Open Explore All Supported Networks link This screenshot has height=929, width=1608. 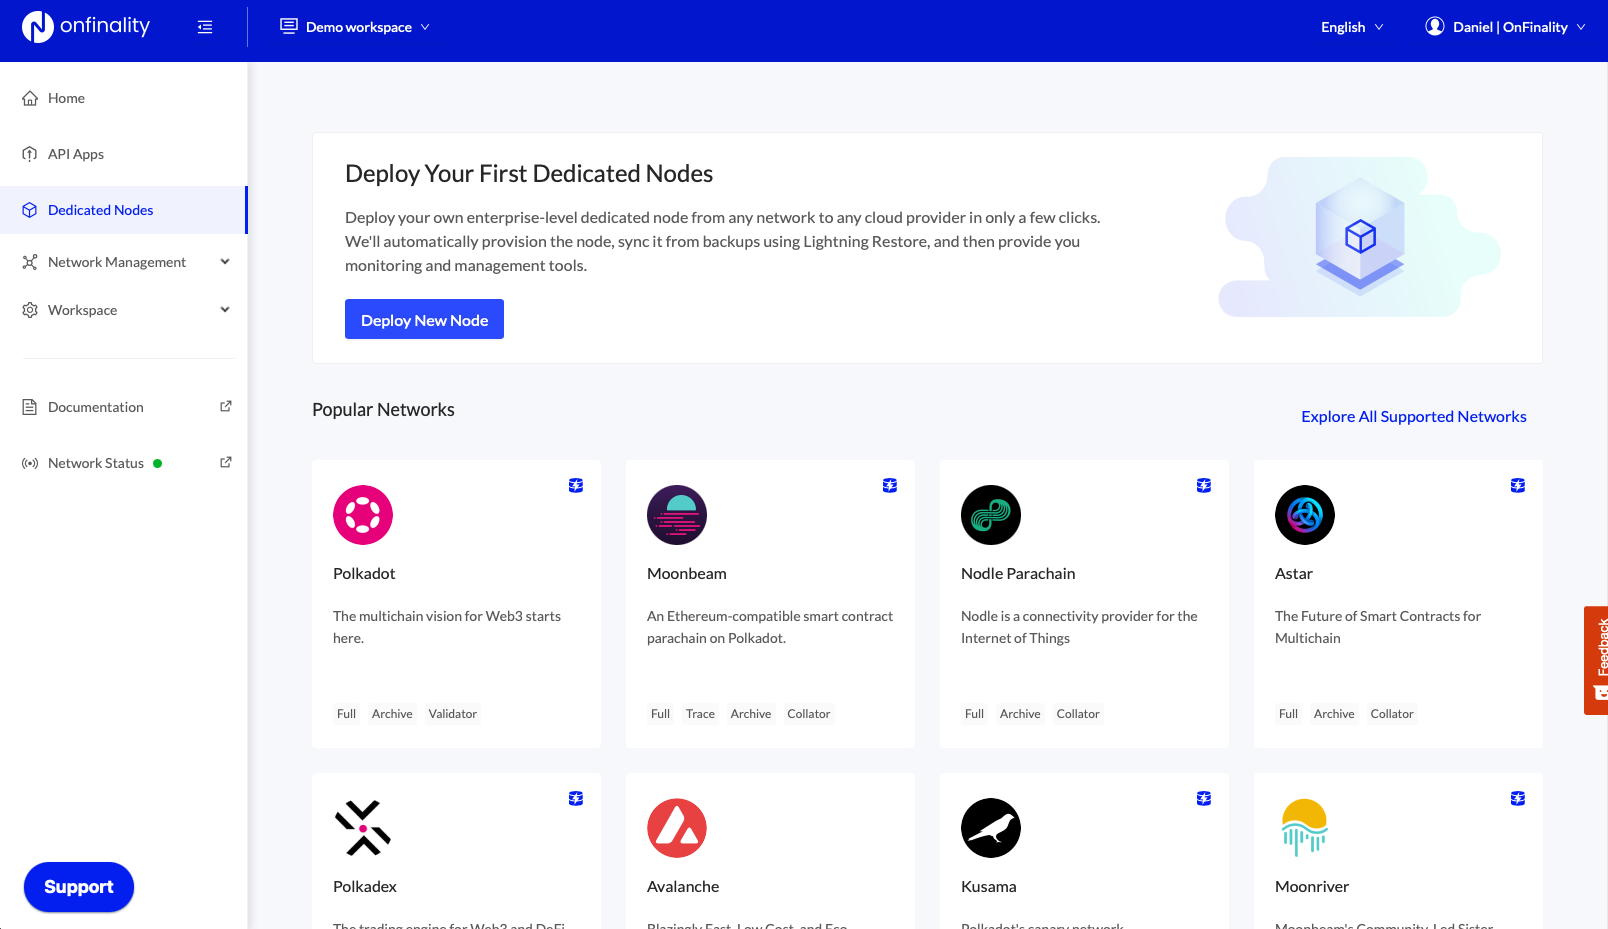1413,417
